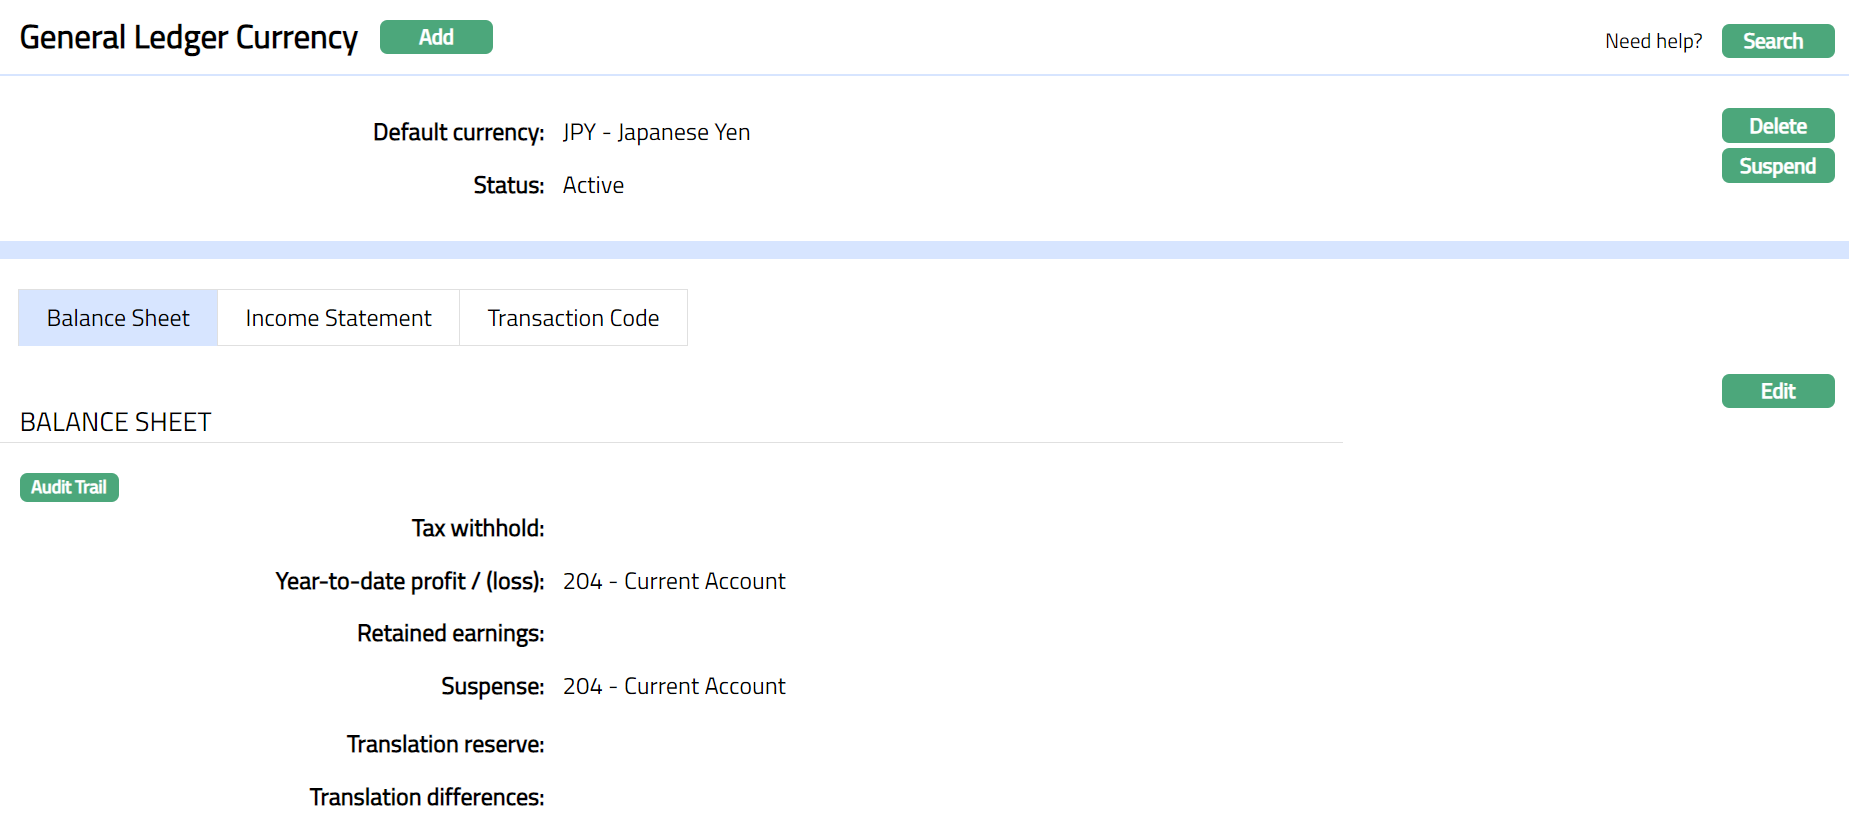Click the Add button beside the page title
Viewport: 1849px width, 823px height.
[x=436, y=37]
